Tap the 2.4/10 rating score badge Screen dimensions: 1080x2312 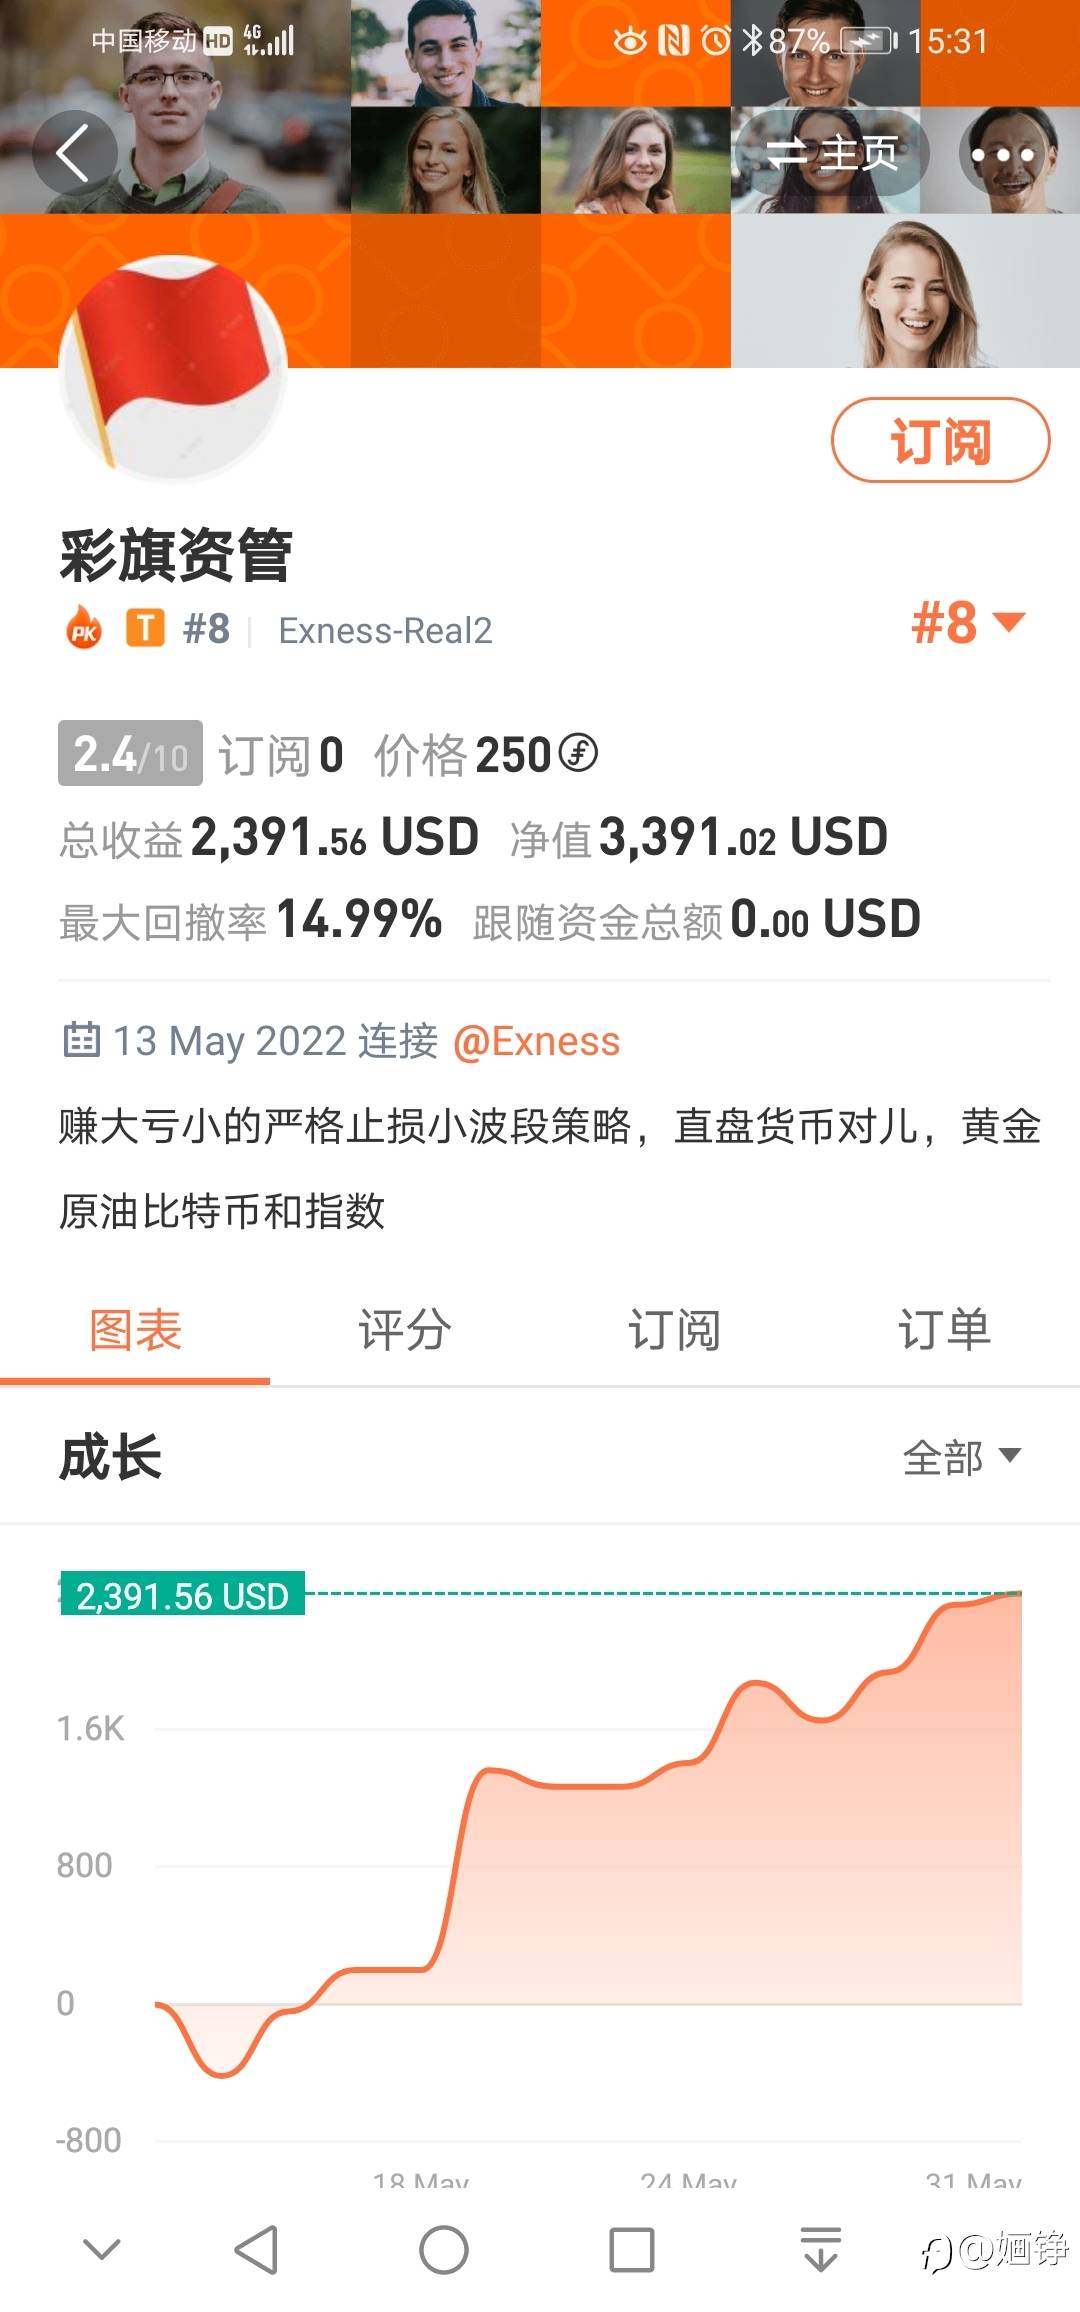pos(130,754)
